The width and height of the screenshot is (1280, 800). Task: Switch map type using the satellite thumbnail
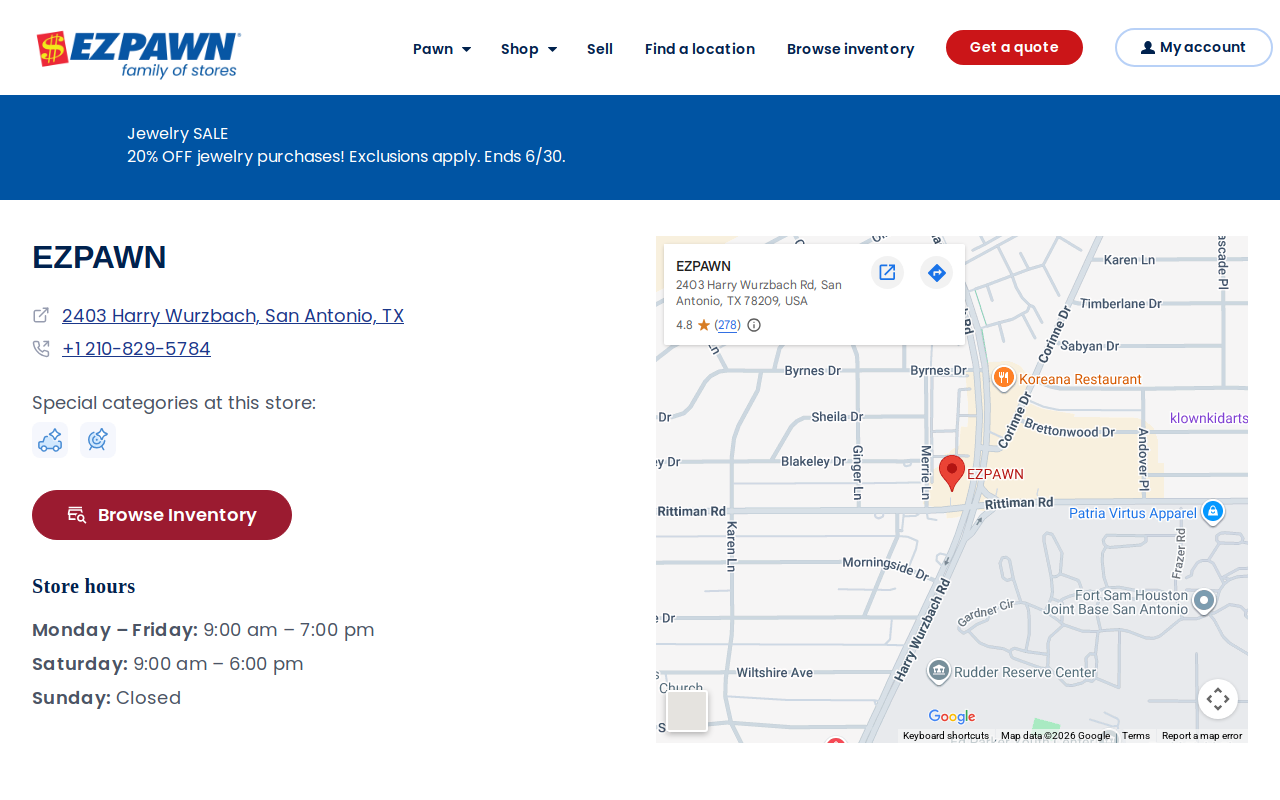(x=687, y=711)
